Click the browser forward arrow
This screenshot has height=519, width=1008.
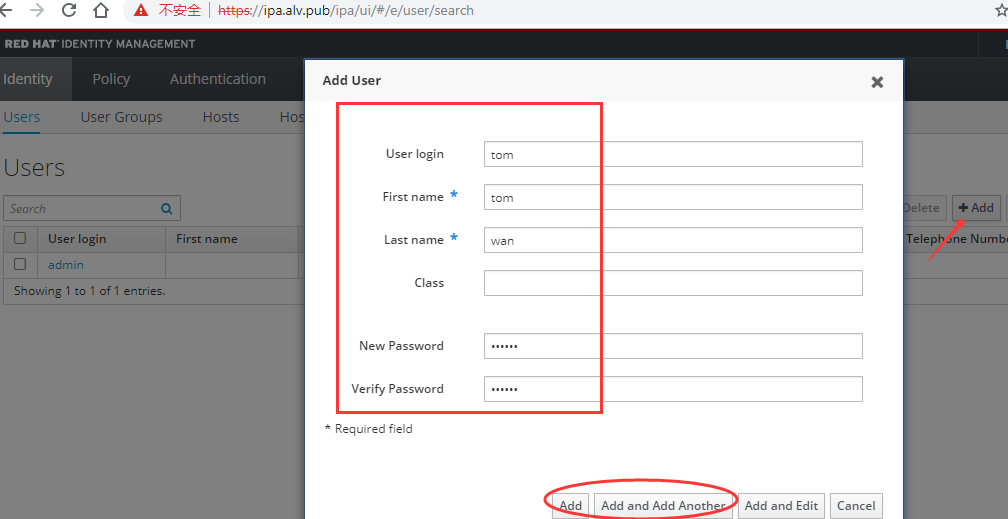pyautogui.click(x=37, y=10)
